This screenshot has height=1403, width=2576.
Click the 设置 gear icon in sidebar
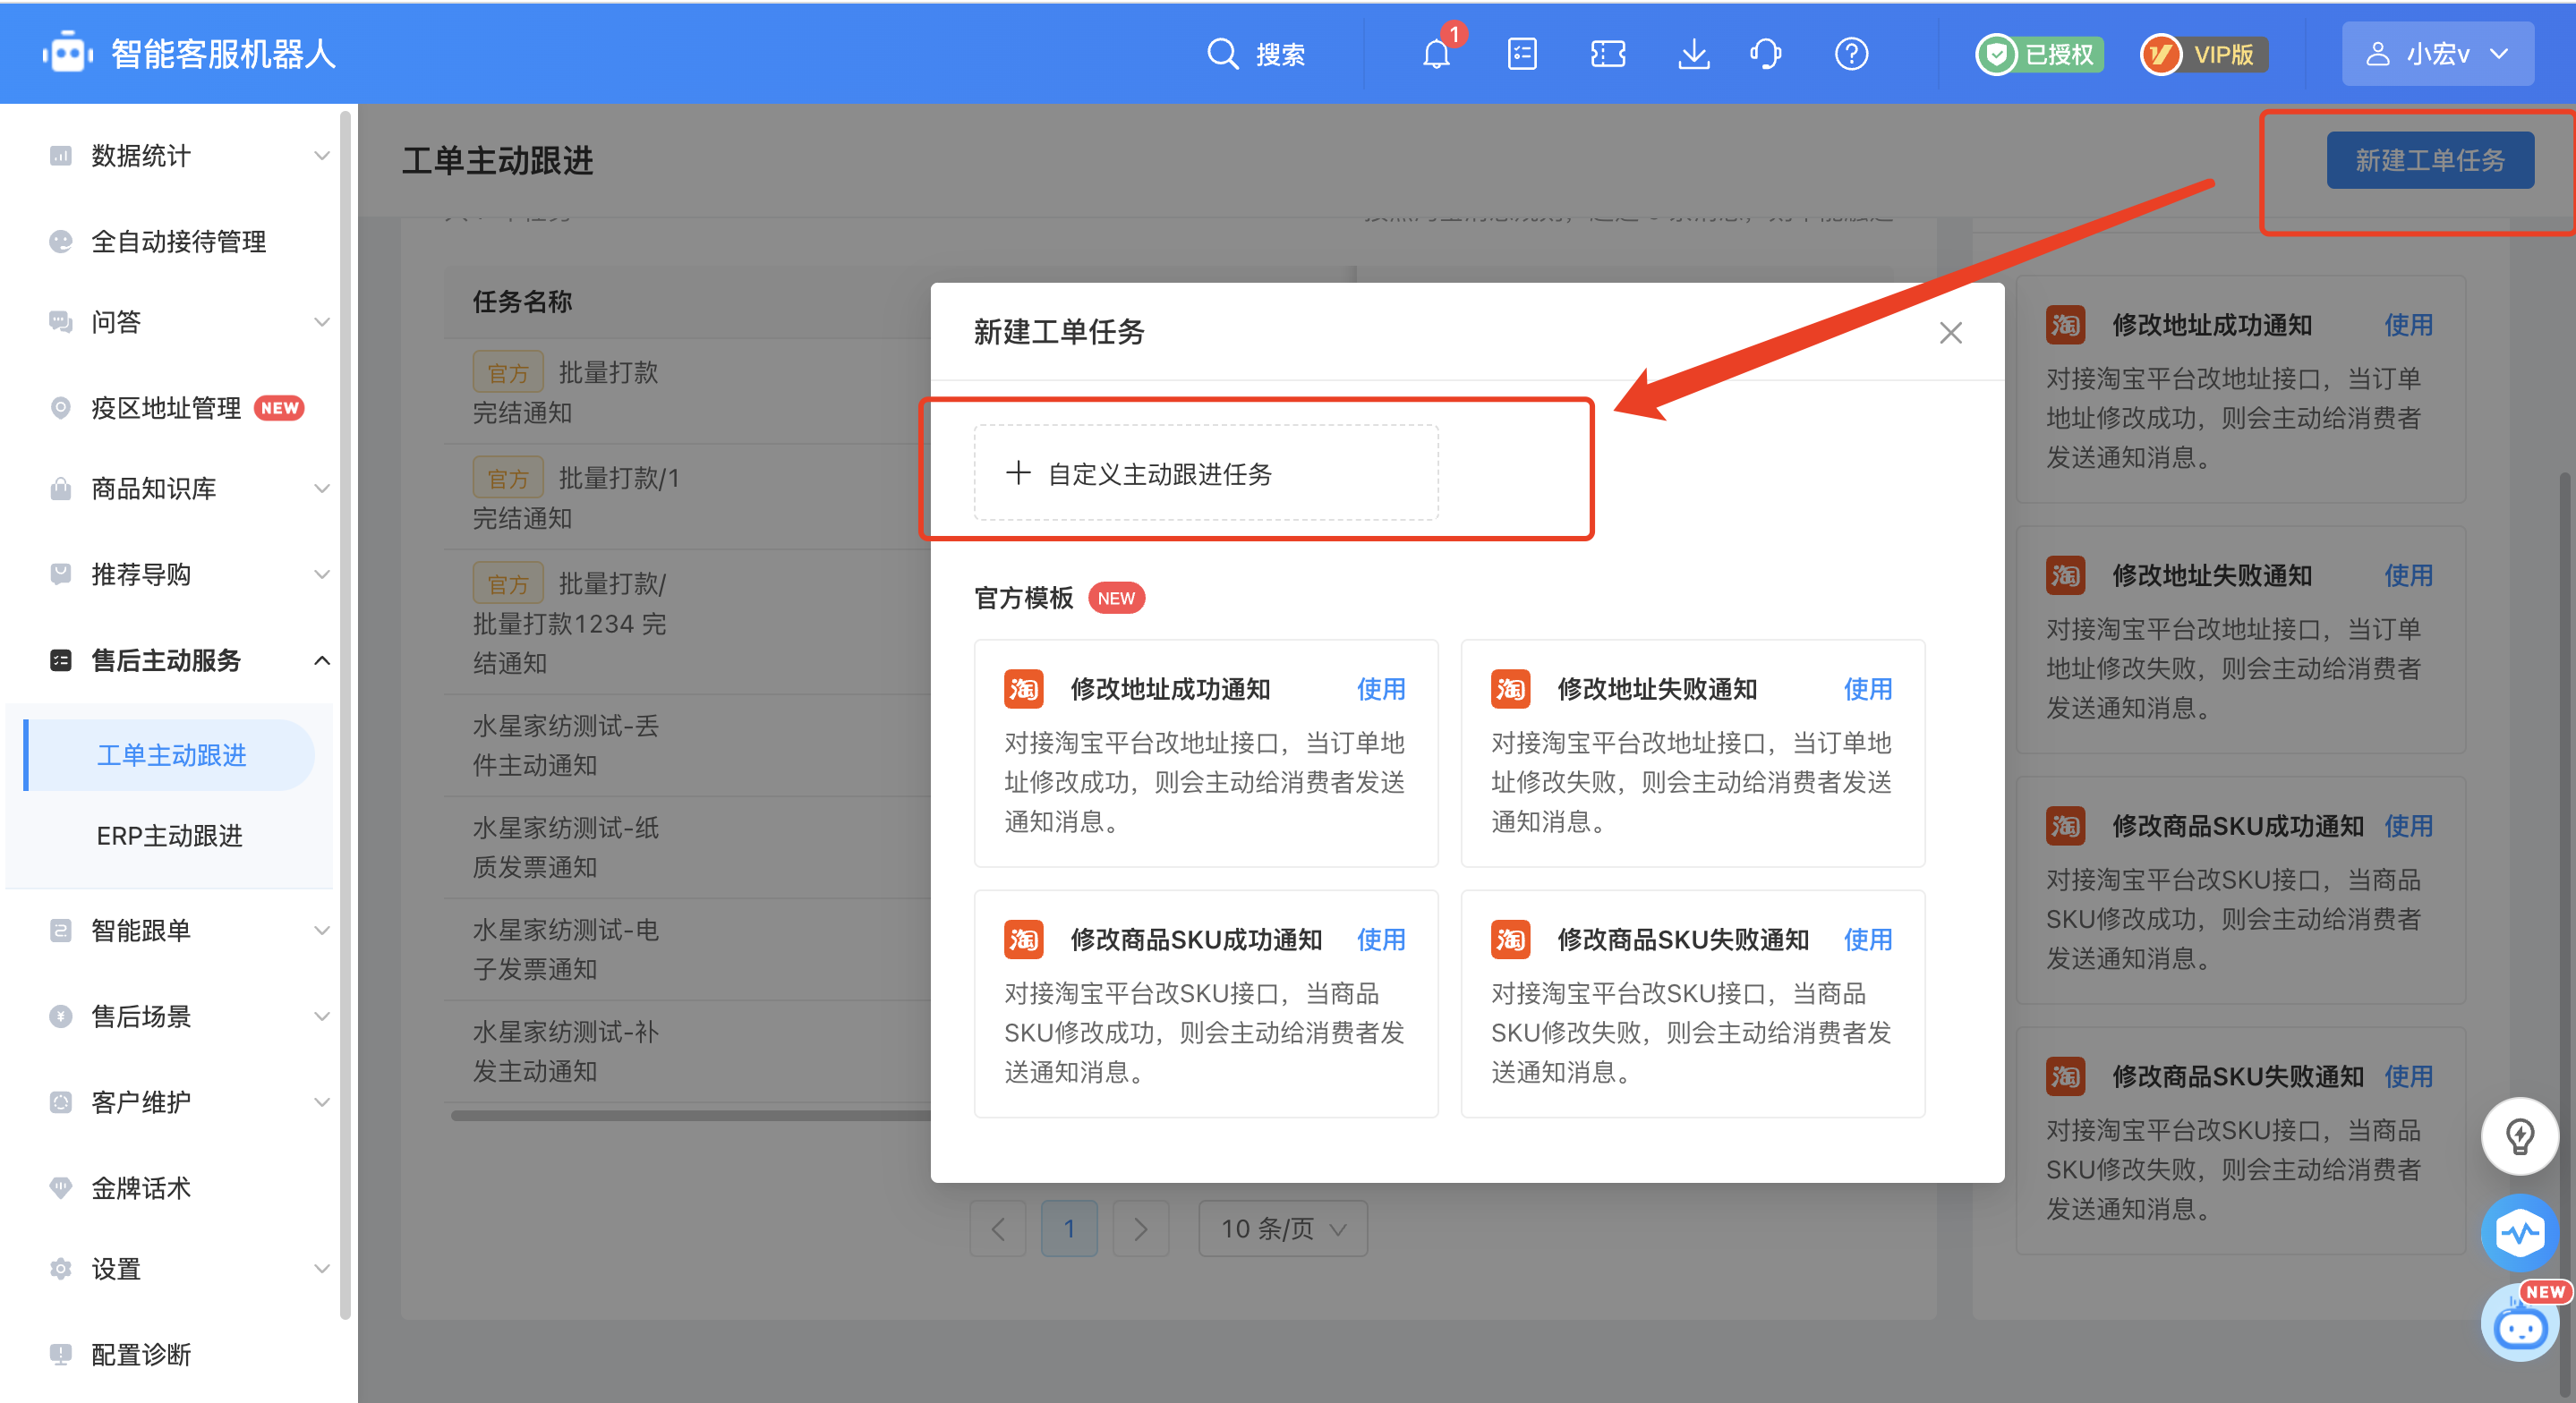pos(61,1269)
